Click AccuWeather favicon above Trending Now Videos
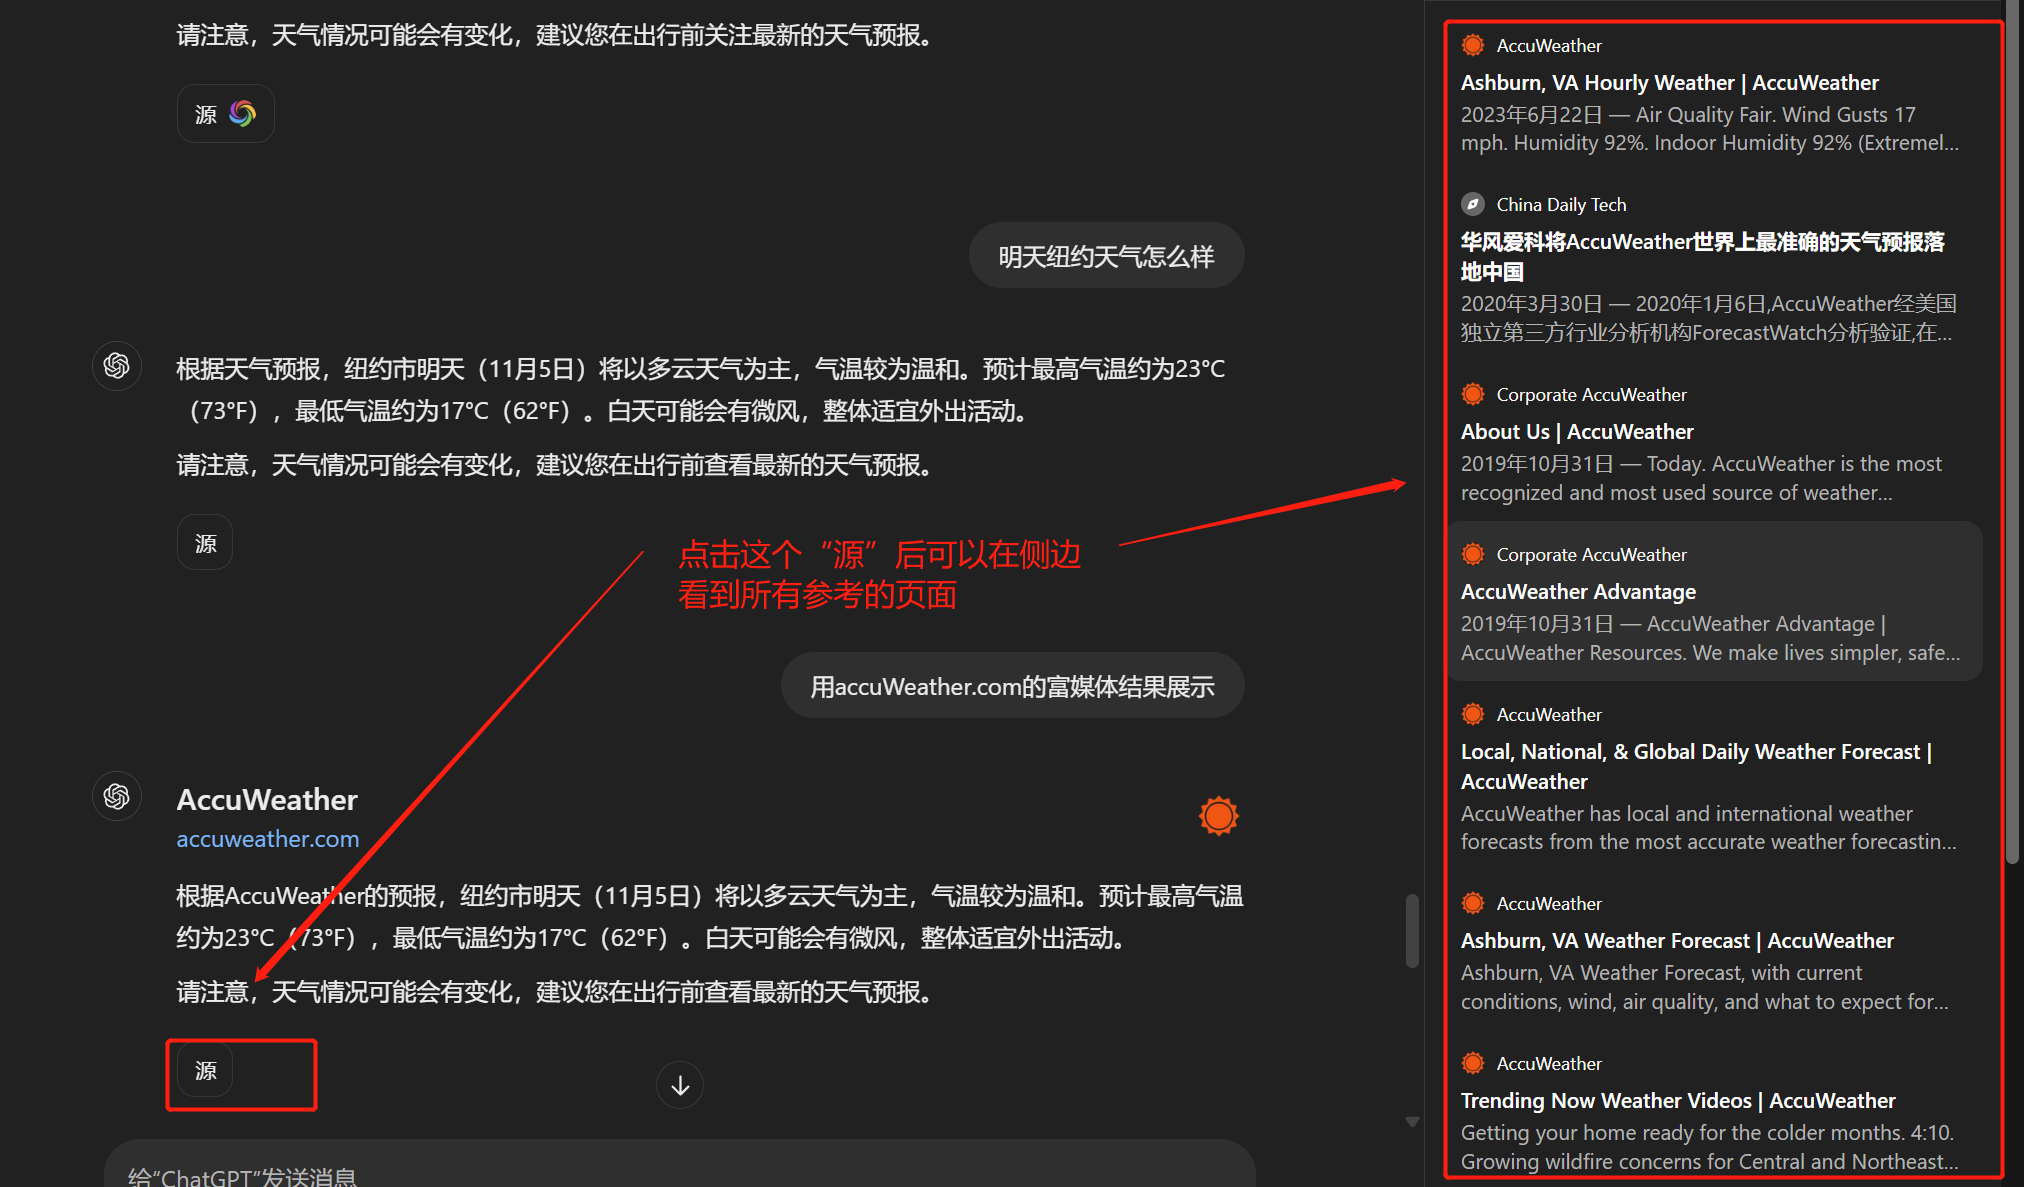2024x1187 pixels. (1473, 1063)
